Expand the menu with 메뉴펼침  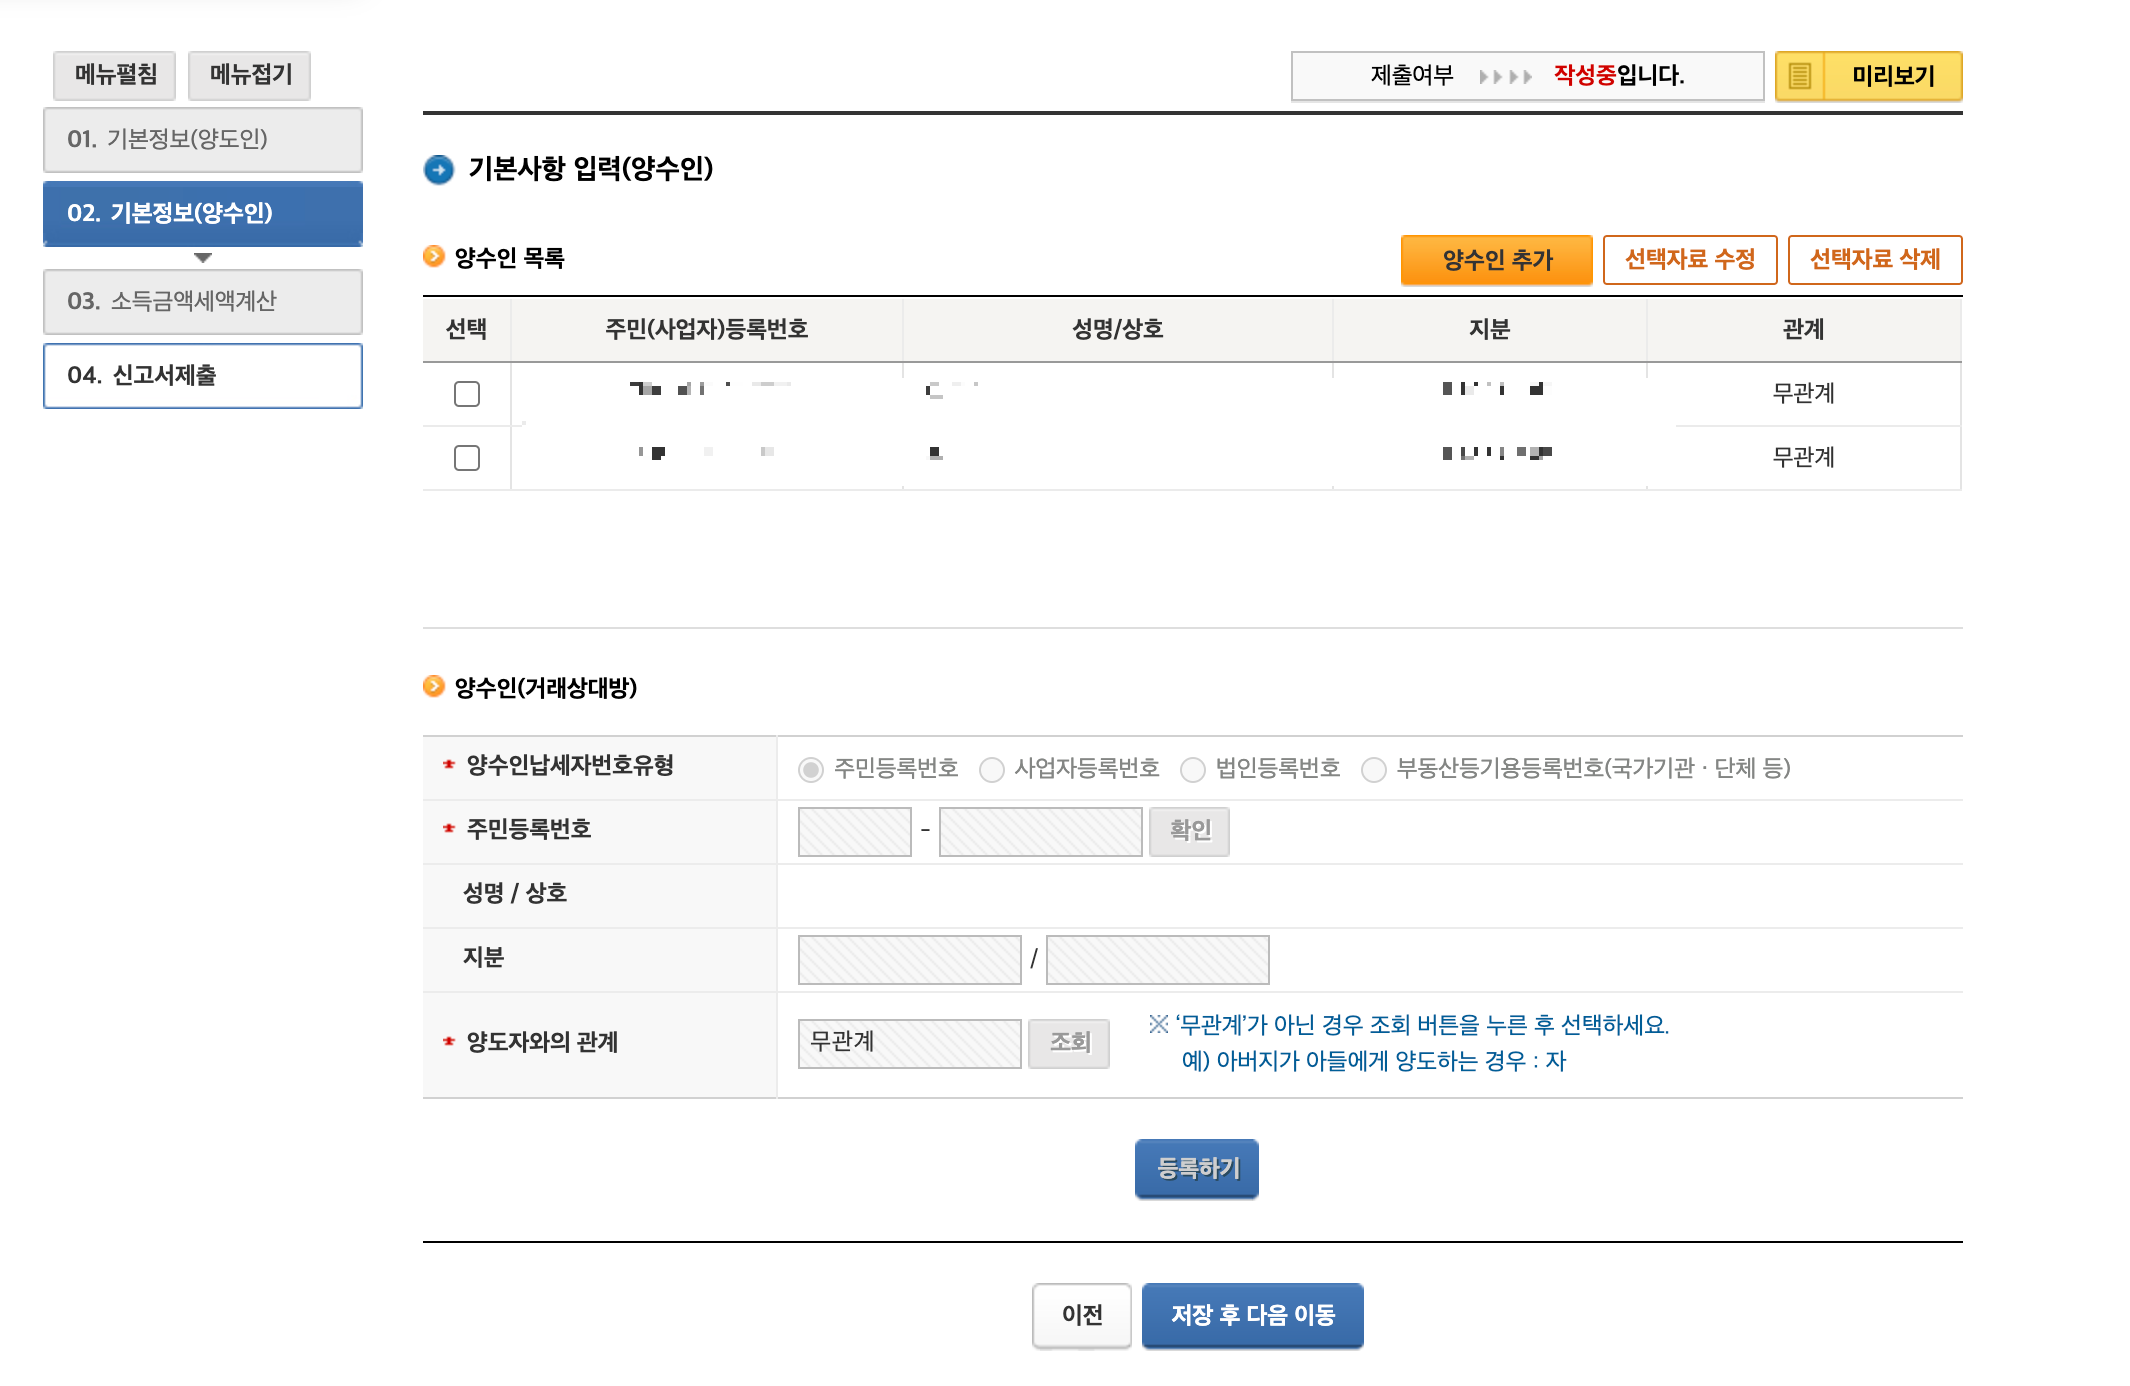point(115,75)
